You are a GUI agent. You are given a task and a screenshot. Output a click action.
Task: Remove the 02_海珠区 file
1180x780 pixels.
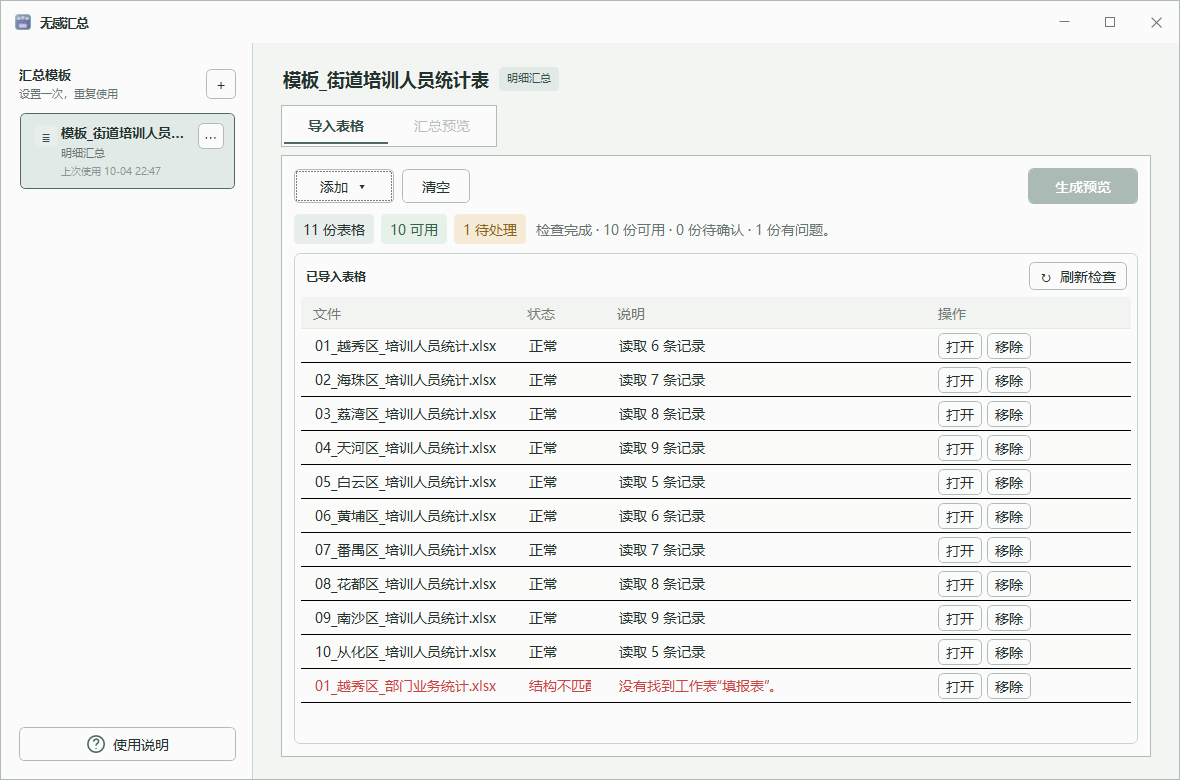point(1008,380)
